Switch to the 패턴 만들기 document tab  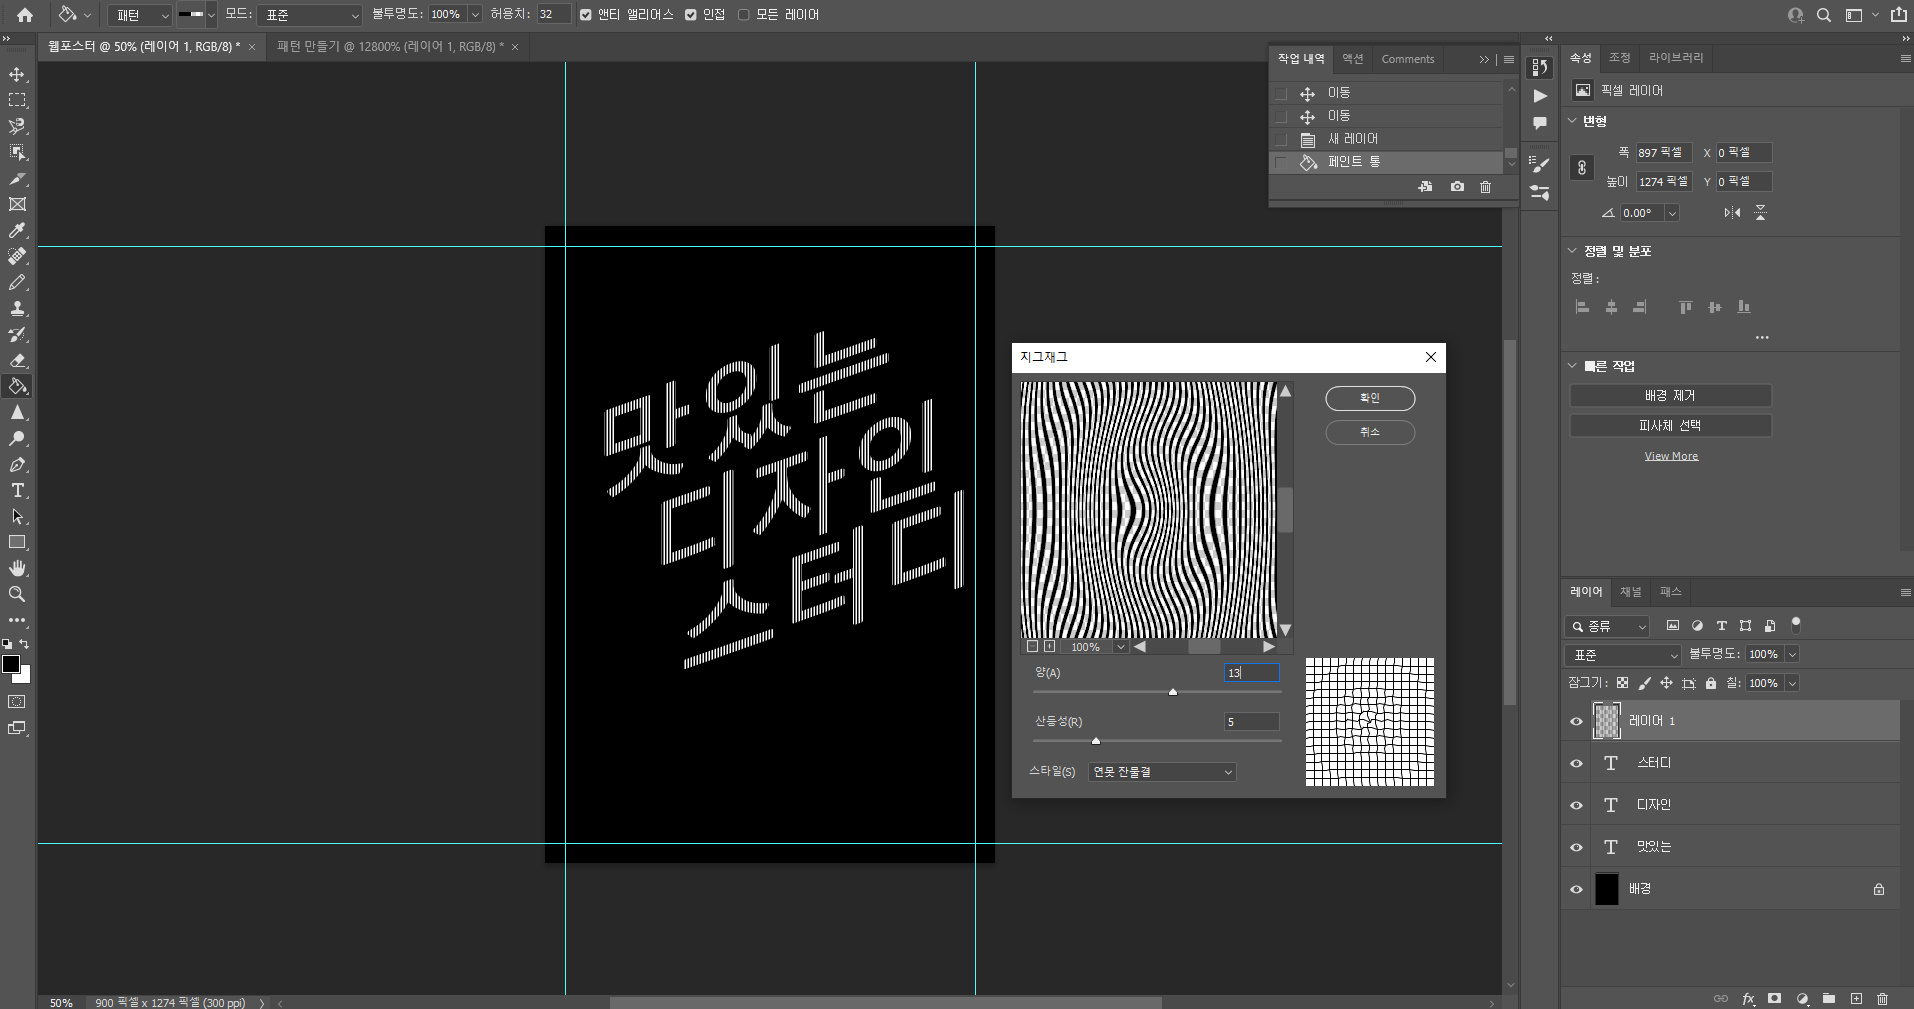(x=397, y=47)
